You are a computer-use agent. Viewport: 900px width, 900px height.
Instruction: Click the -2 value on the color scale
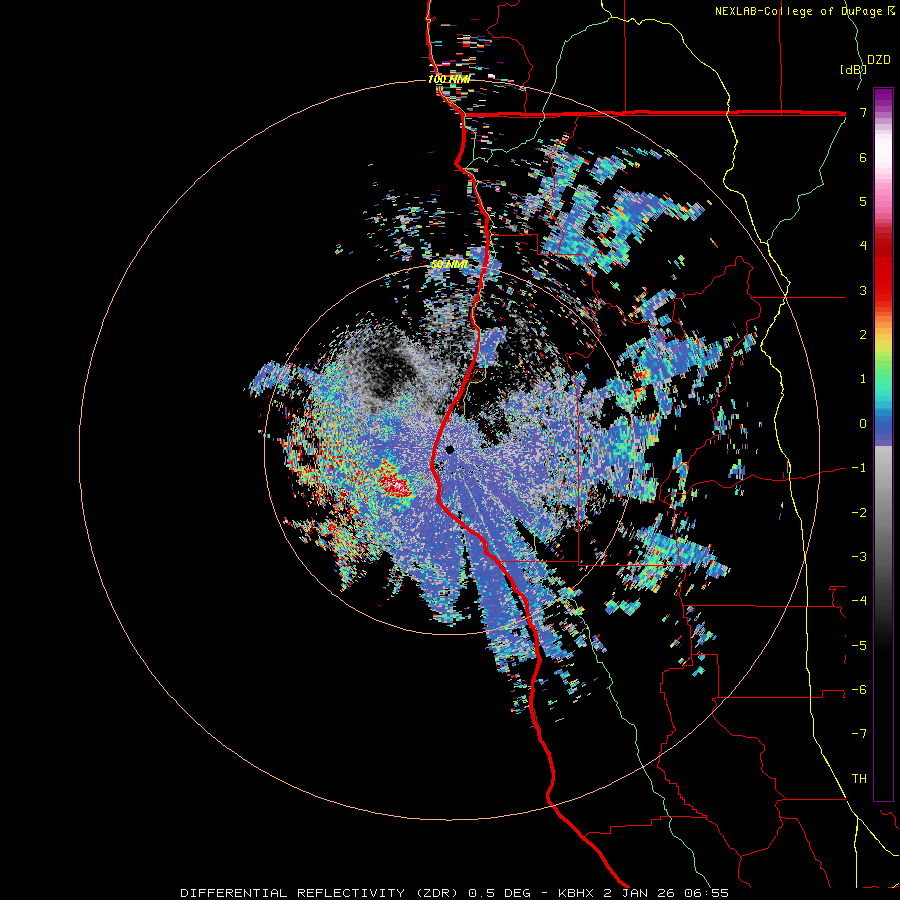[x=859, y=512]
